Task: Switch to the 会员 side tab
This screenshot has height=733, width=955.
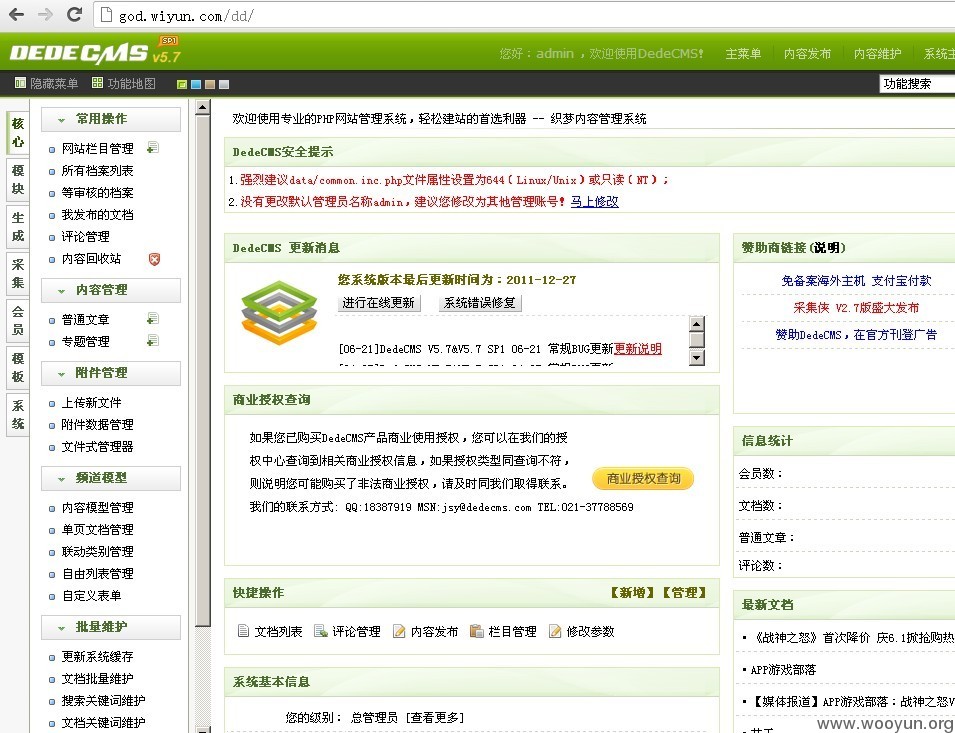Action: (x=18, y=320)
